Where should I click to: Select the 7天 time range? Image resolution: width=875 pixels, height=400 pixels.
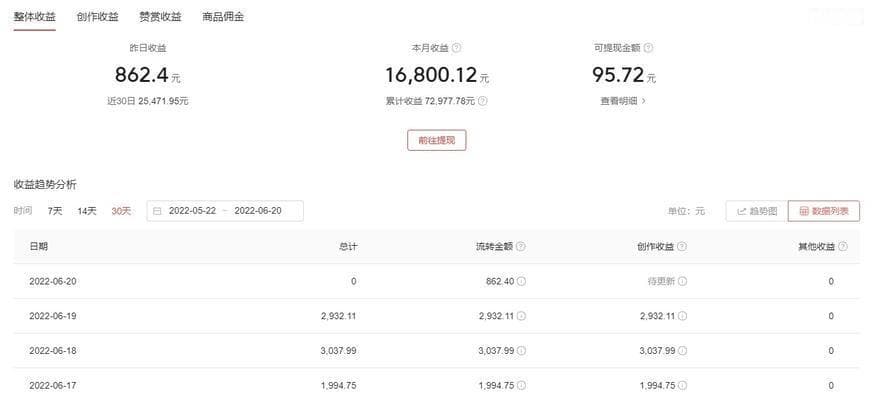(x=55, y=211)
